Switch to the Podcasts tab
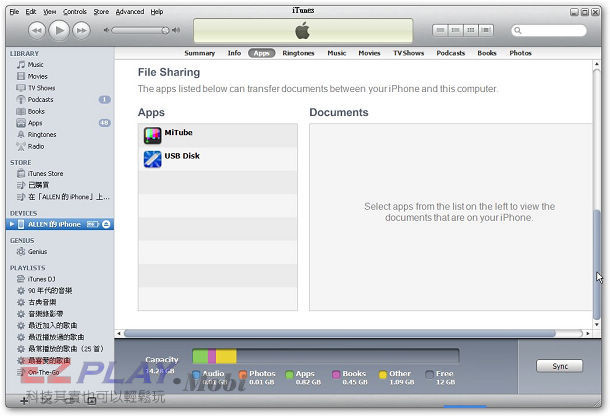Image resolution: width=610 pixels, height=416 pixels. [x=450, y=53]
